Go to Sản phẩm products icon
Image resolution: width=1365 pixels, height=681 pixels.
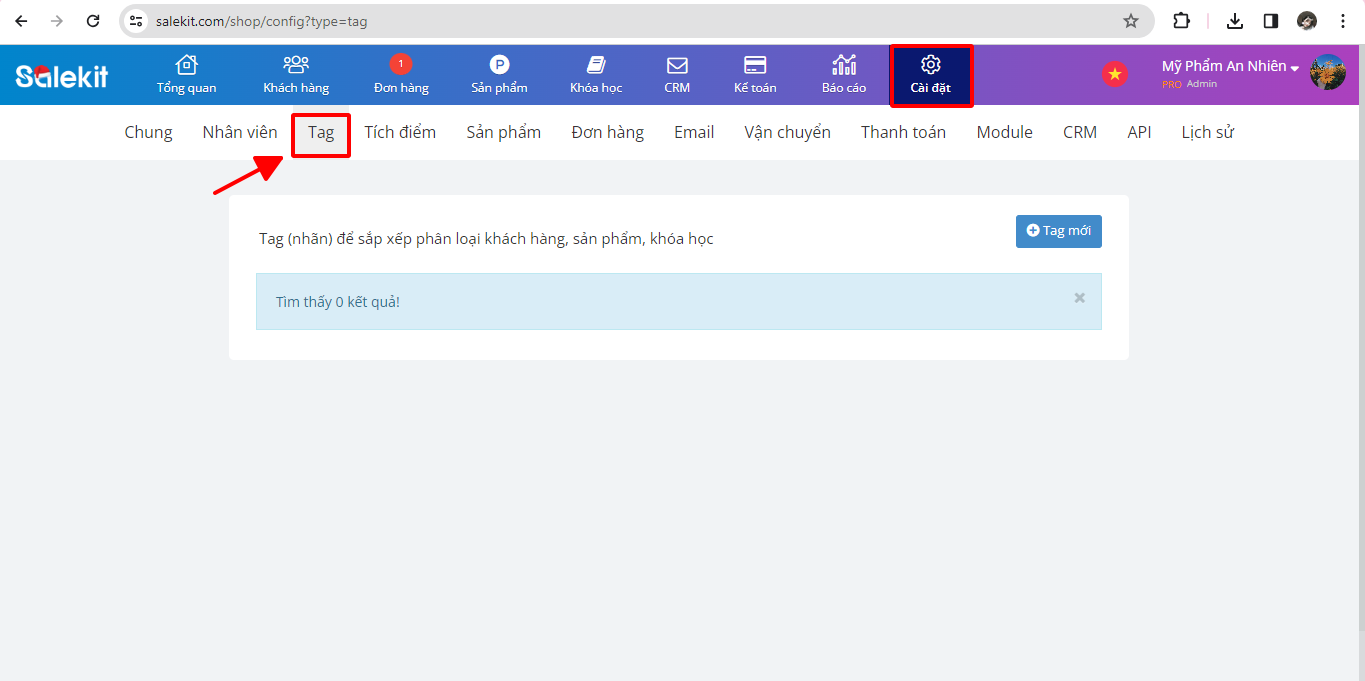click(499, 66)
